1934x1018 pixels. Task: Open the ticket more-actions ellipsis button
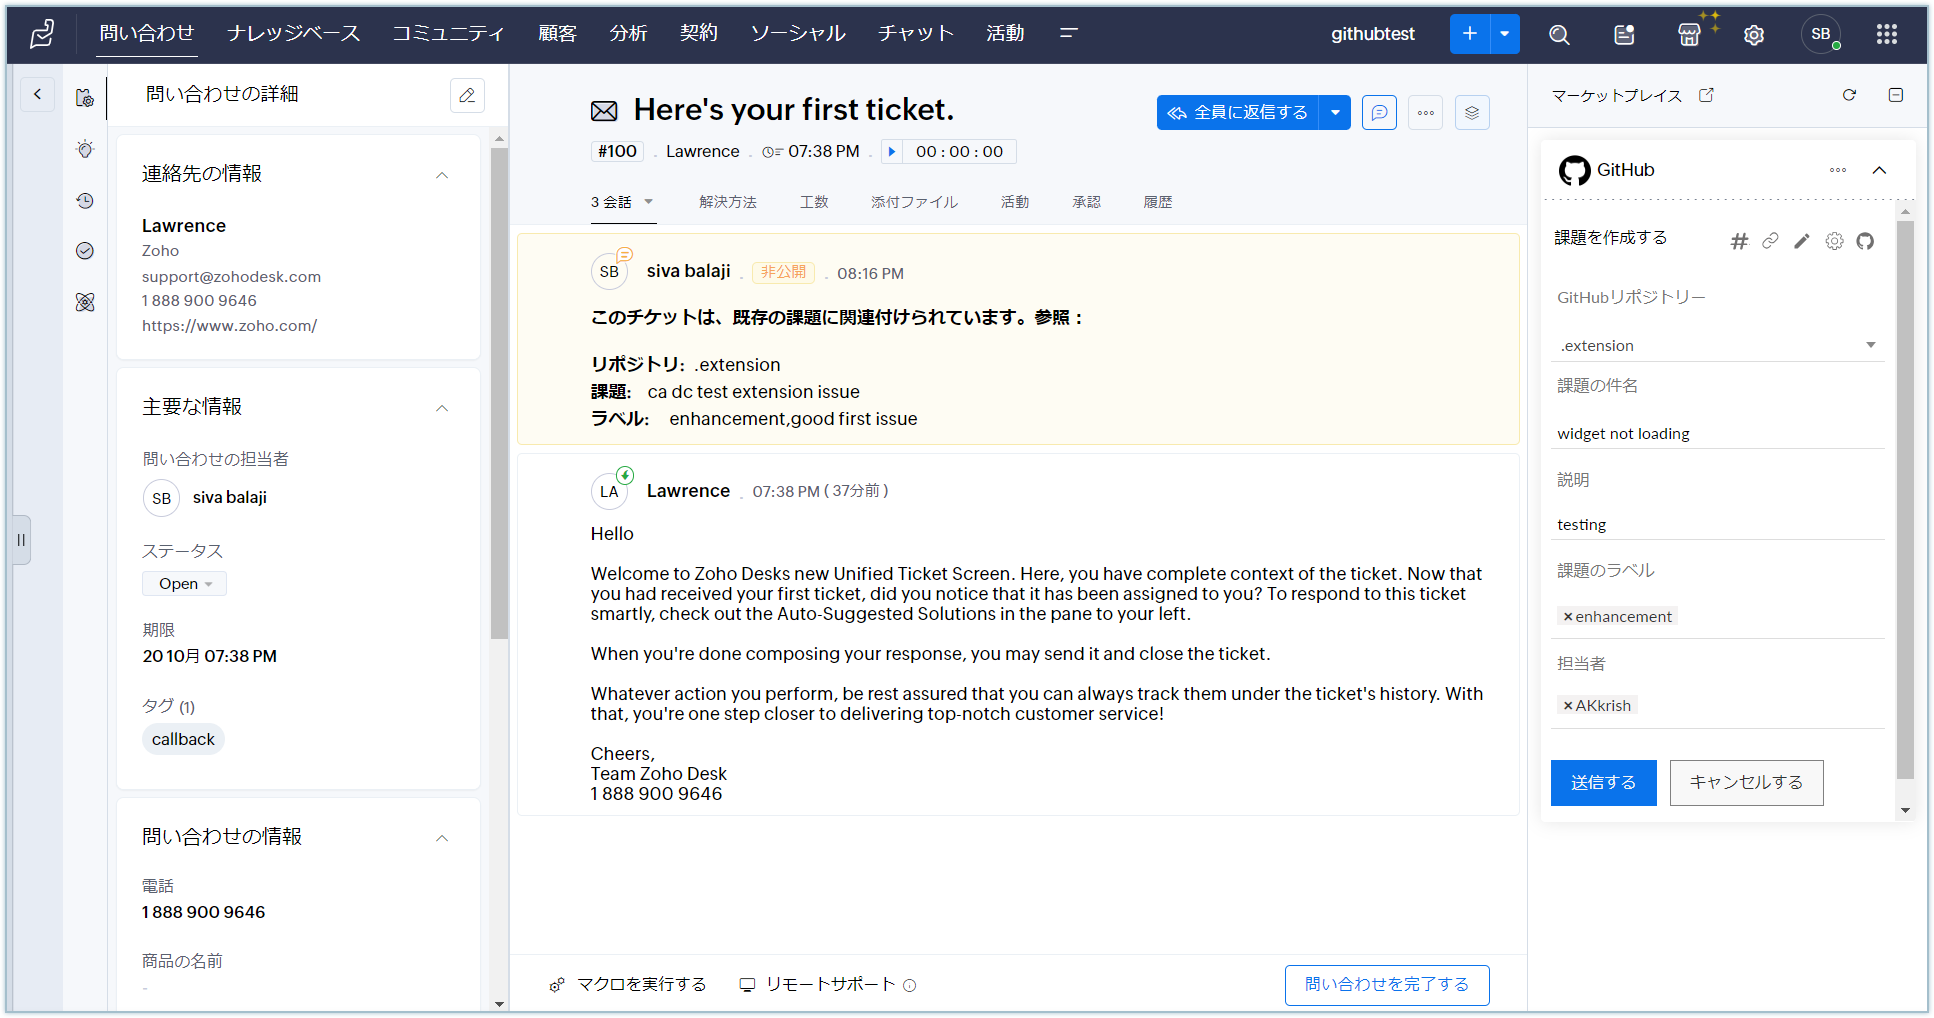(1426, 113)
